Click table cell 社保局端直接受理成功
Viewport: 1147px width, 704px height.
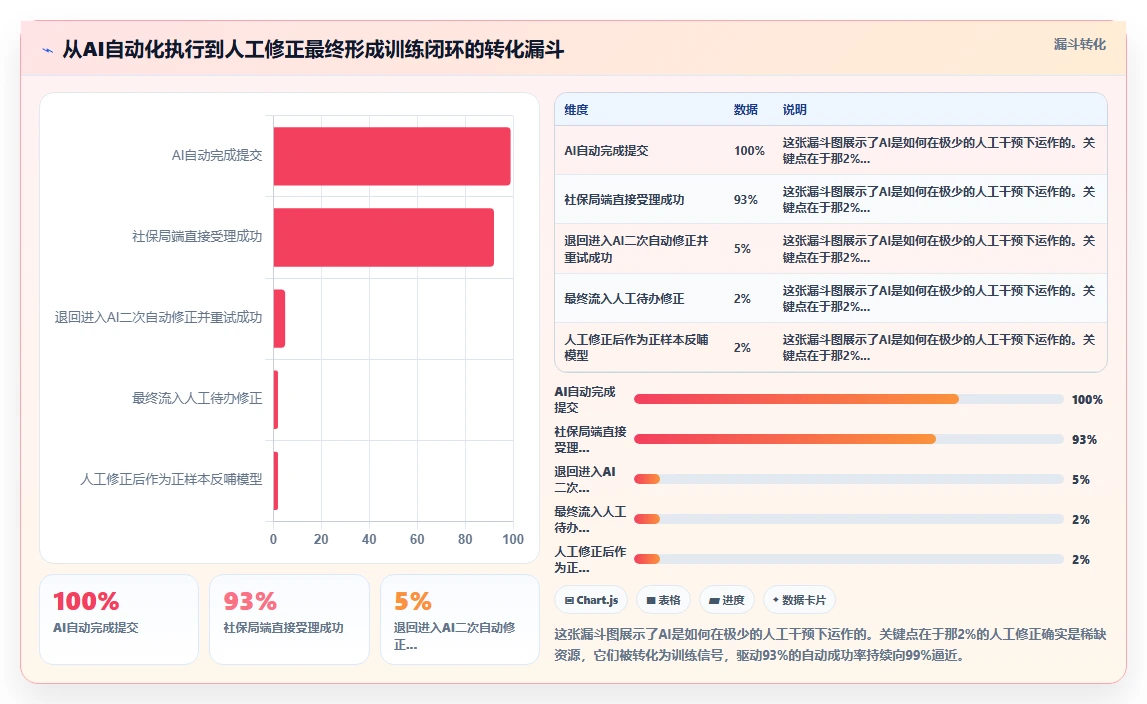pos(624,200)
